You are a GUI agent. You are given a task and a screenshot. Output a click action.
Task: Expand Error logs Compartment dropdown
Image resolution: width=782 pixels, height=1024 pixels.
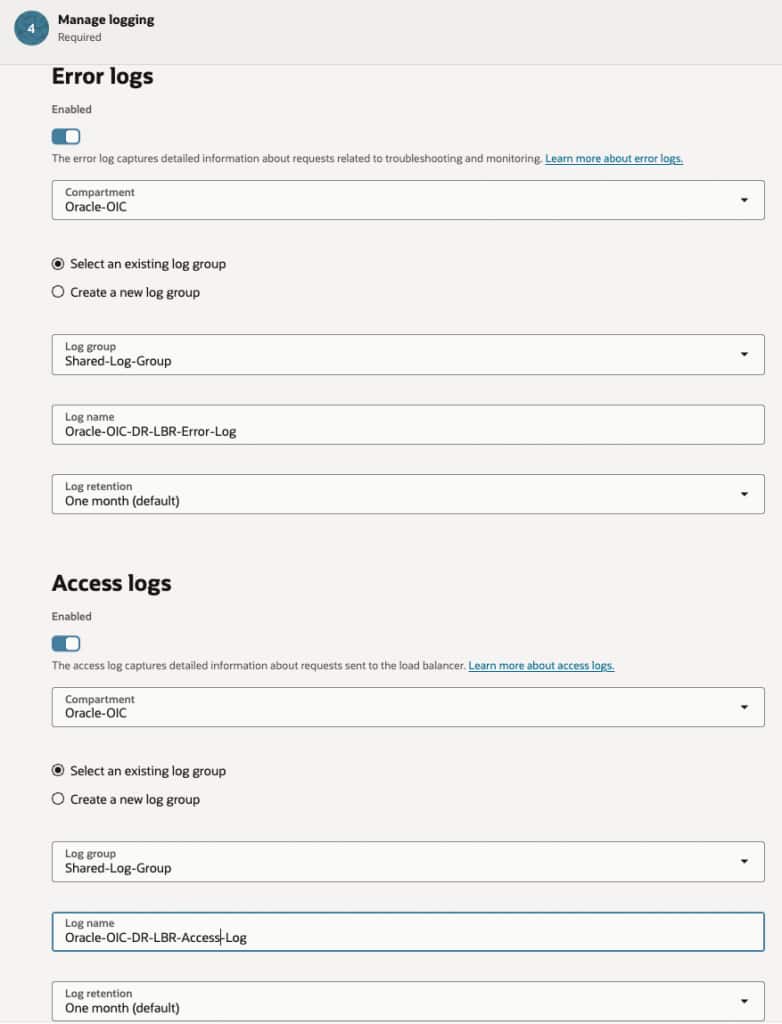[x=408, y=200]
